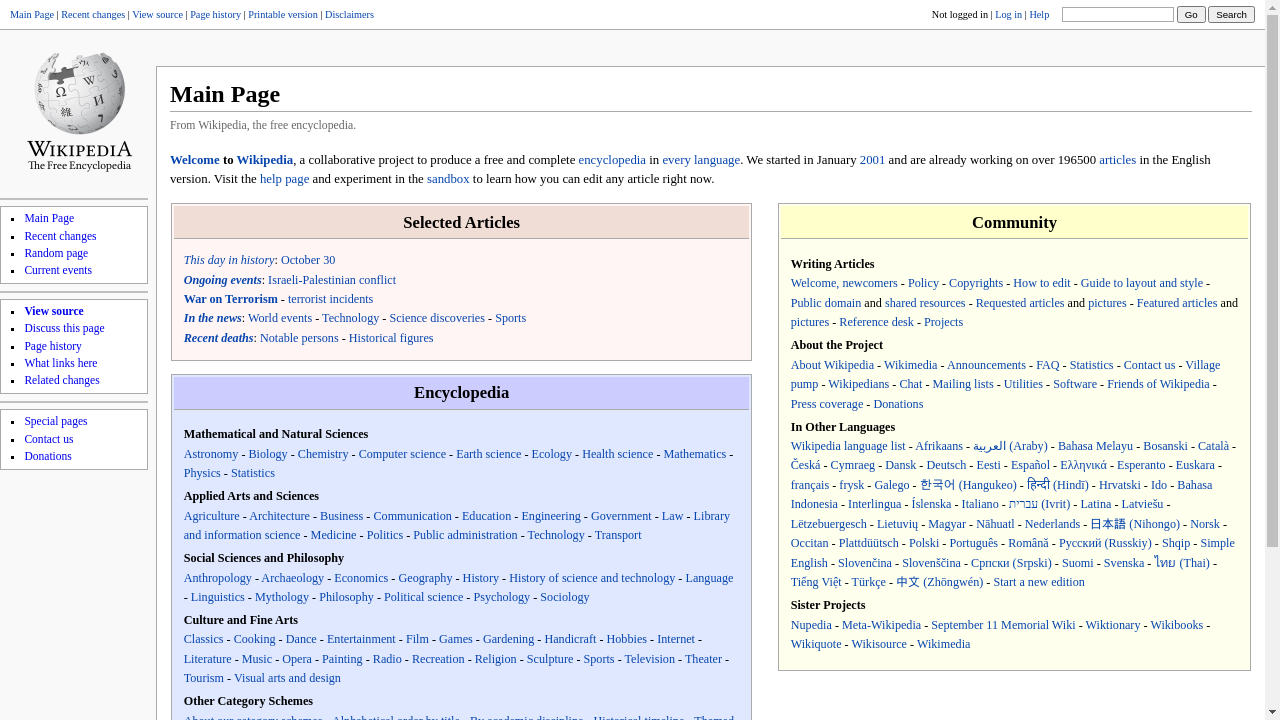
Task: Visit the Israeli-Palestinian conflict article
Action: click(332, 279)
